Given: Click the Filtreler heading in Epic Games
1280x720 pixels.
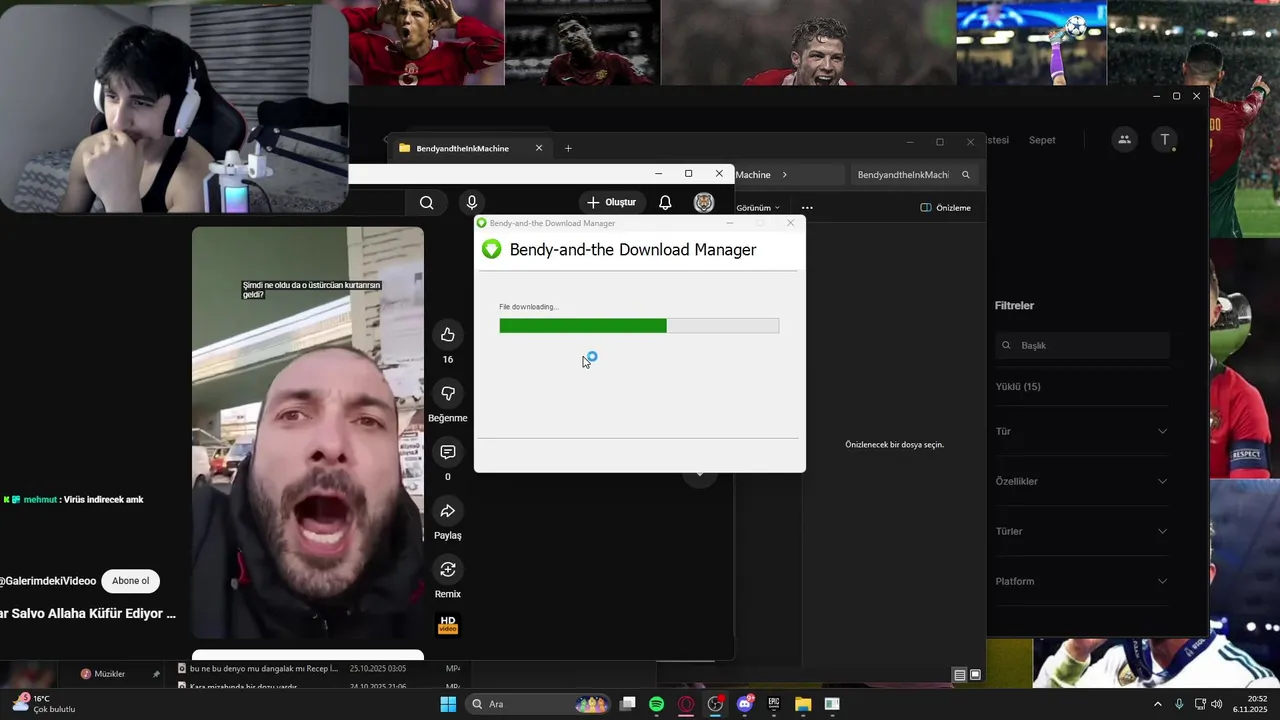Looking at the screenshot, I should click(1014, 305).
